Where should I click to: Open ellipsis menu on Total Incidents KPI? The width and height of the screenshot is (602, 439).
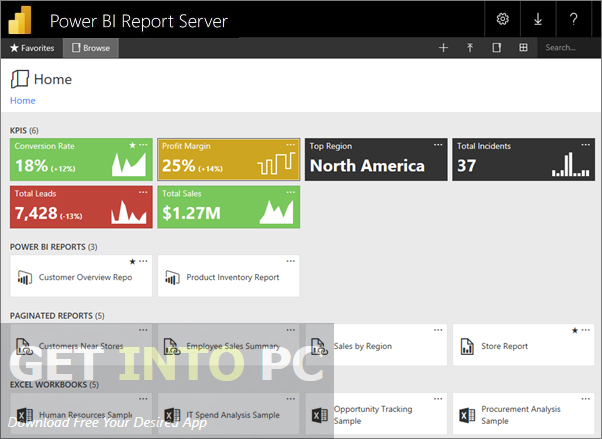point(585,145)
